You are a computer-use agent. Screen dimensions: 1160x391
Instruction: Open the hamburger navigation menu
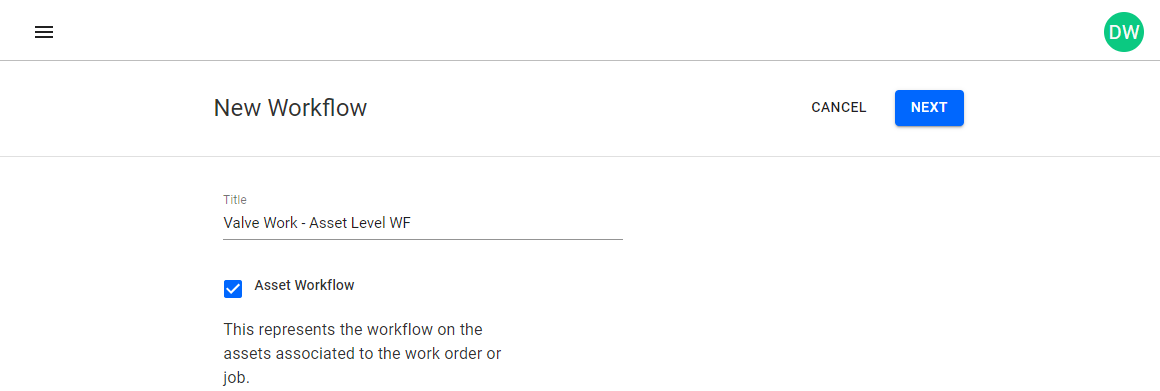point(44,33)
